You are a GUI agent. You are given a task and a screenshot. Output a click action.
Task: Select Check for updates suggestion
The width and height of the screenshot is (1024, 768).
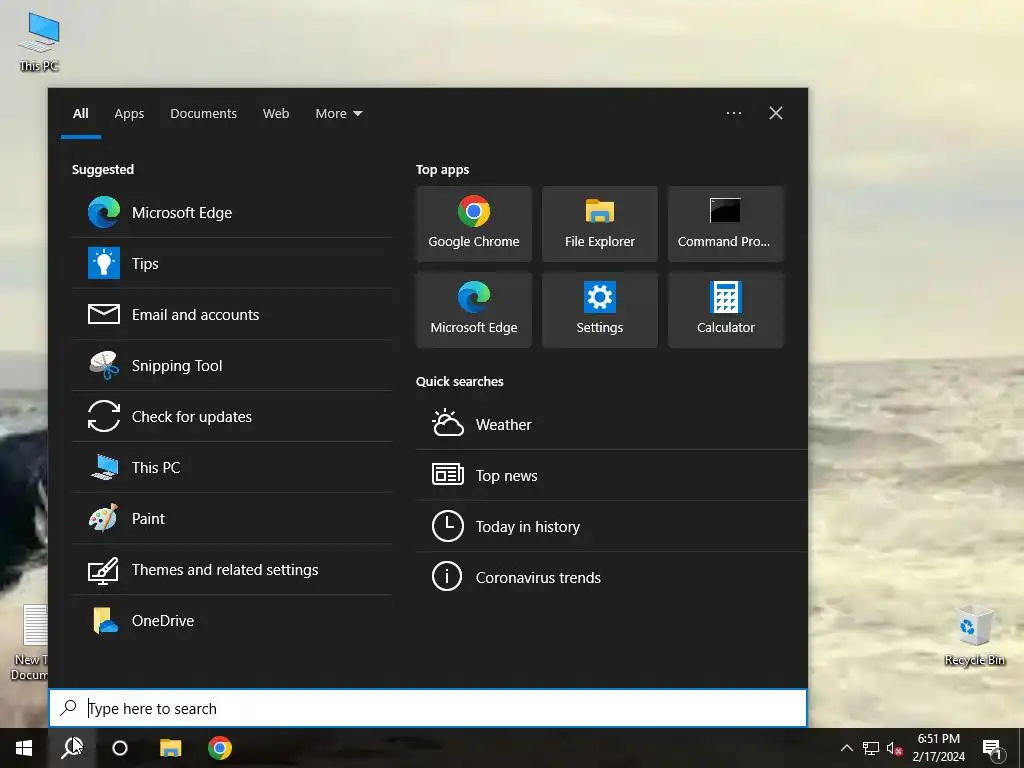pos(232,416)
